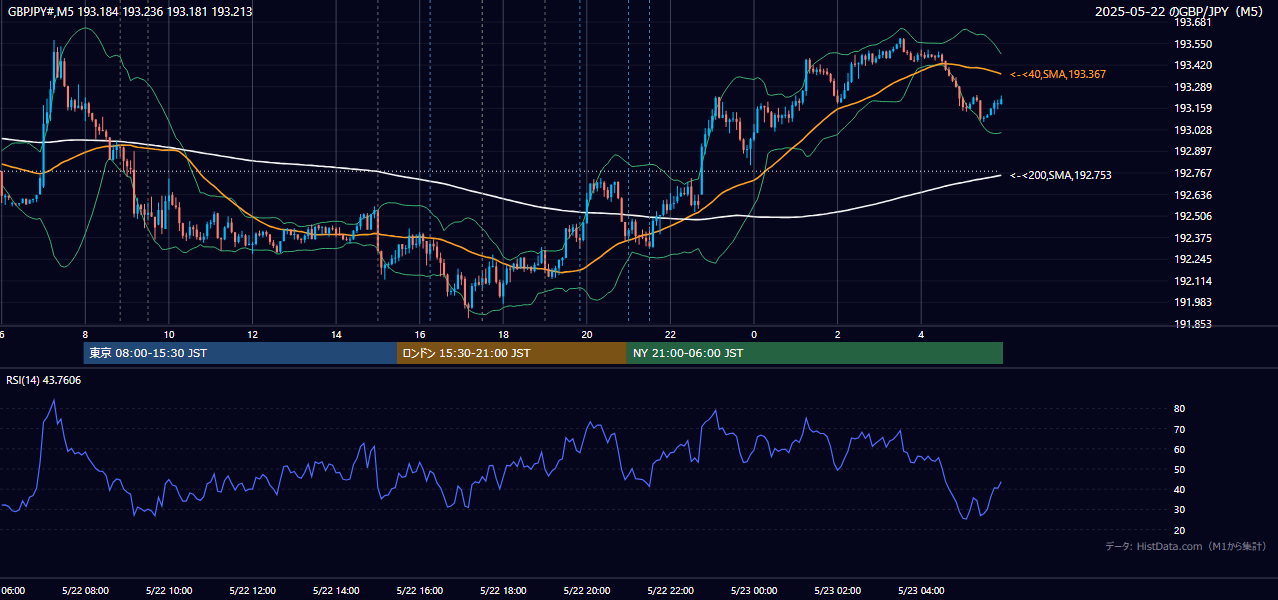
Task: Click the 5/23 00:00 time axis label
Action: click(753, 590)
